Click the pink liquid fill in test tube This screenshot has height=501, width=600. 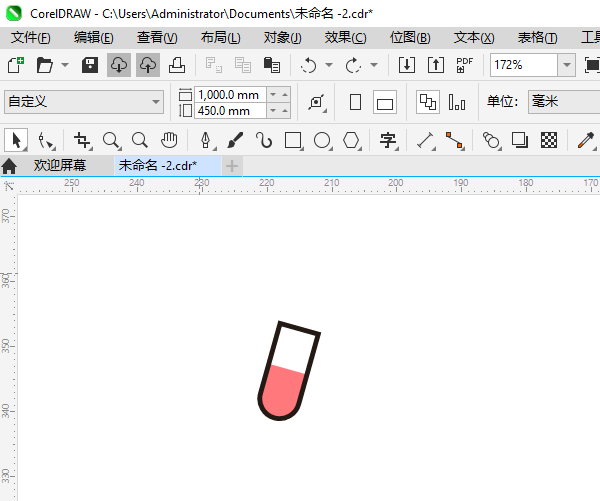pos(282,392)
